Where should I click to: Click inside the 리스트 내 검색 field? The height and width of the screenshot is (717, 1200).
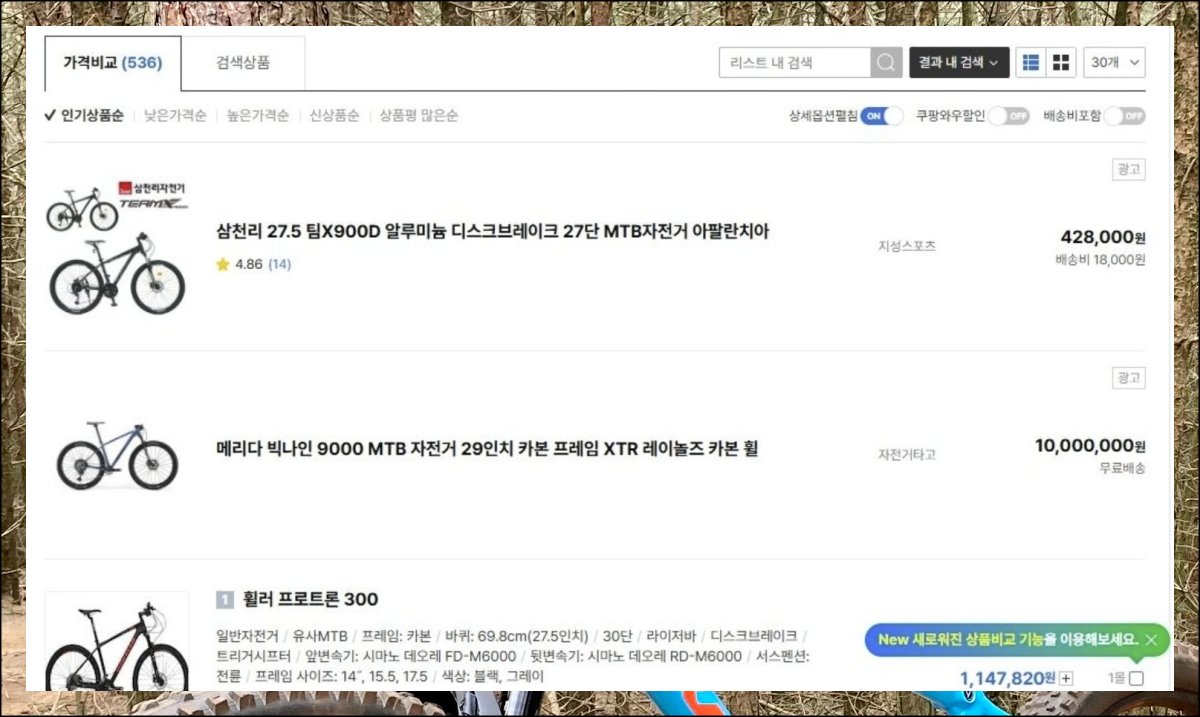click(x=795, y=62)
